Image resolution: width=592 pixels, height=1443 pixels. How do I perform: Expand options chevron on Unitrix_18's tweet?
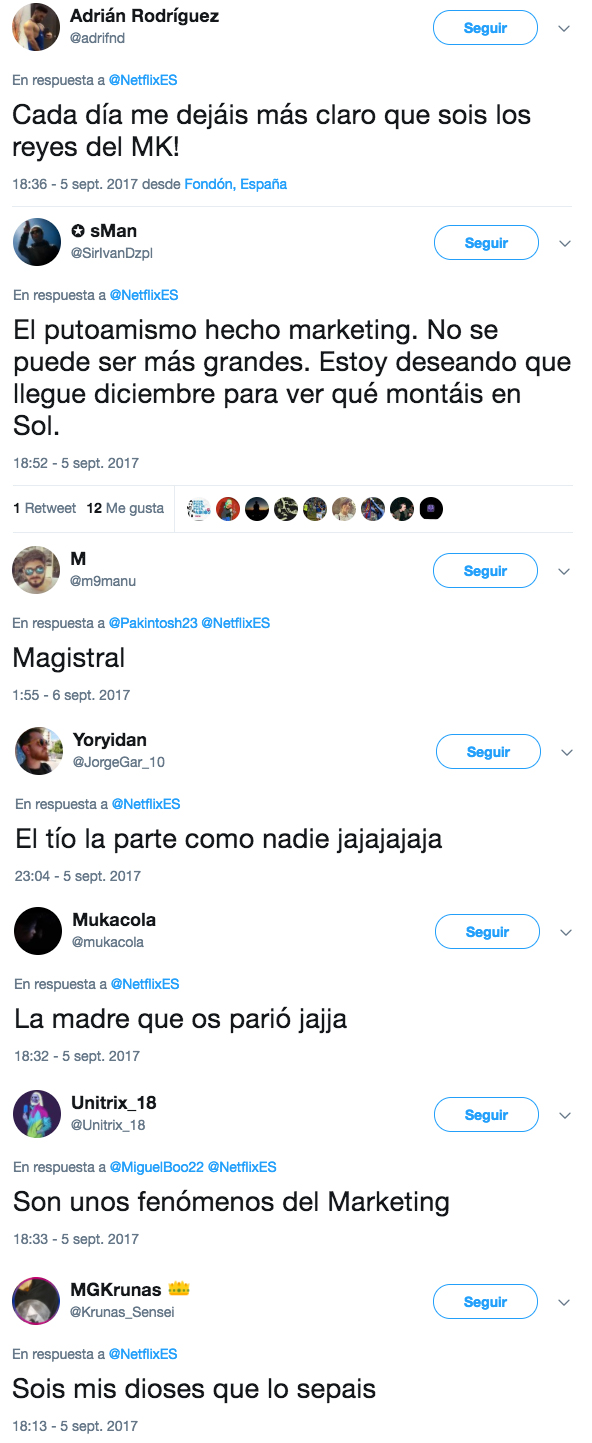pos(564,1115)
